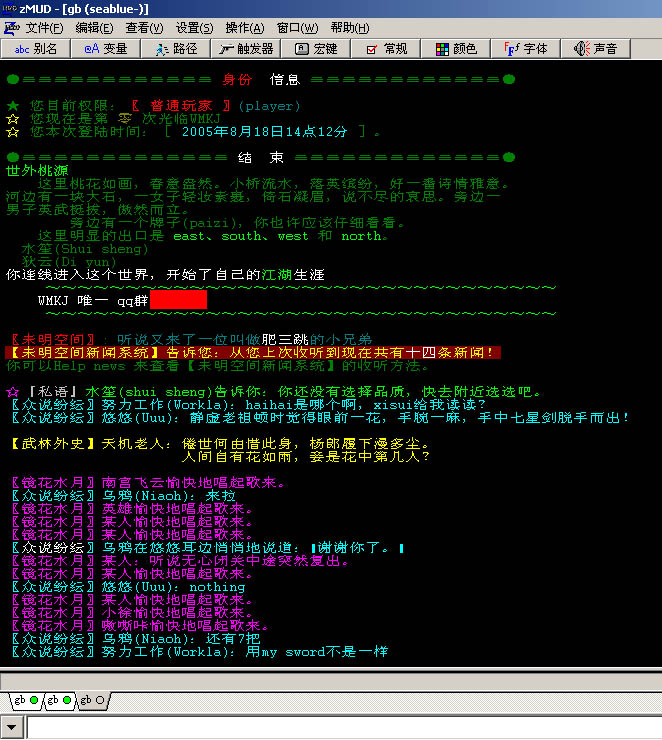Screen dimensions: 662x740
Task: Open the 宏键 (Macro keys) toolbar button
Action: [x=316, y=48]
